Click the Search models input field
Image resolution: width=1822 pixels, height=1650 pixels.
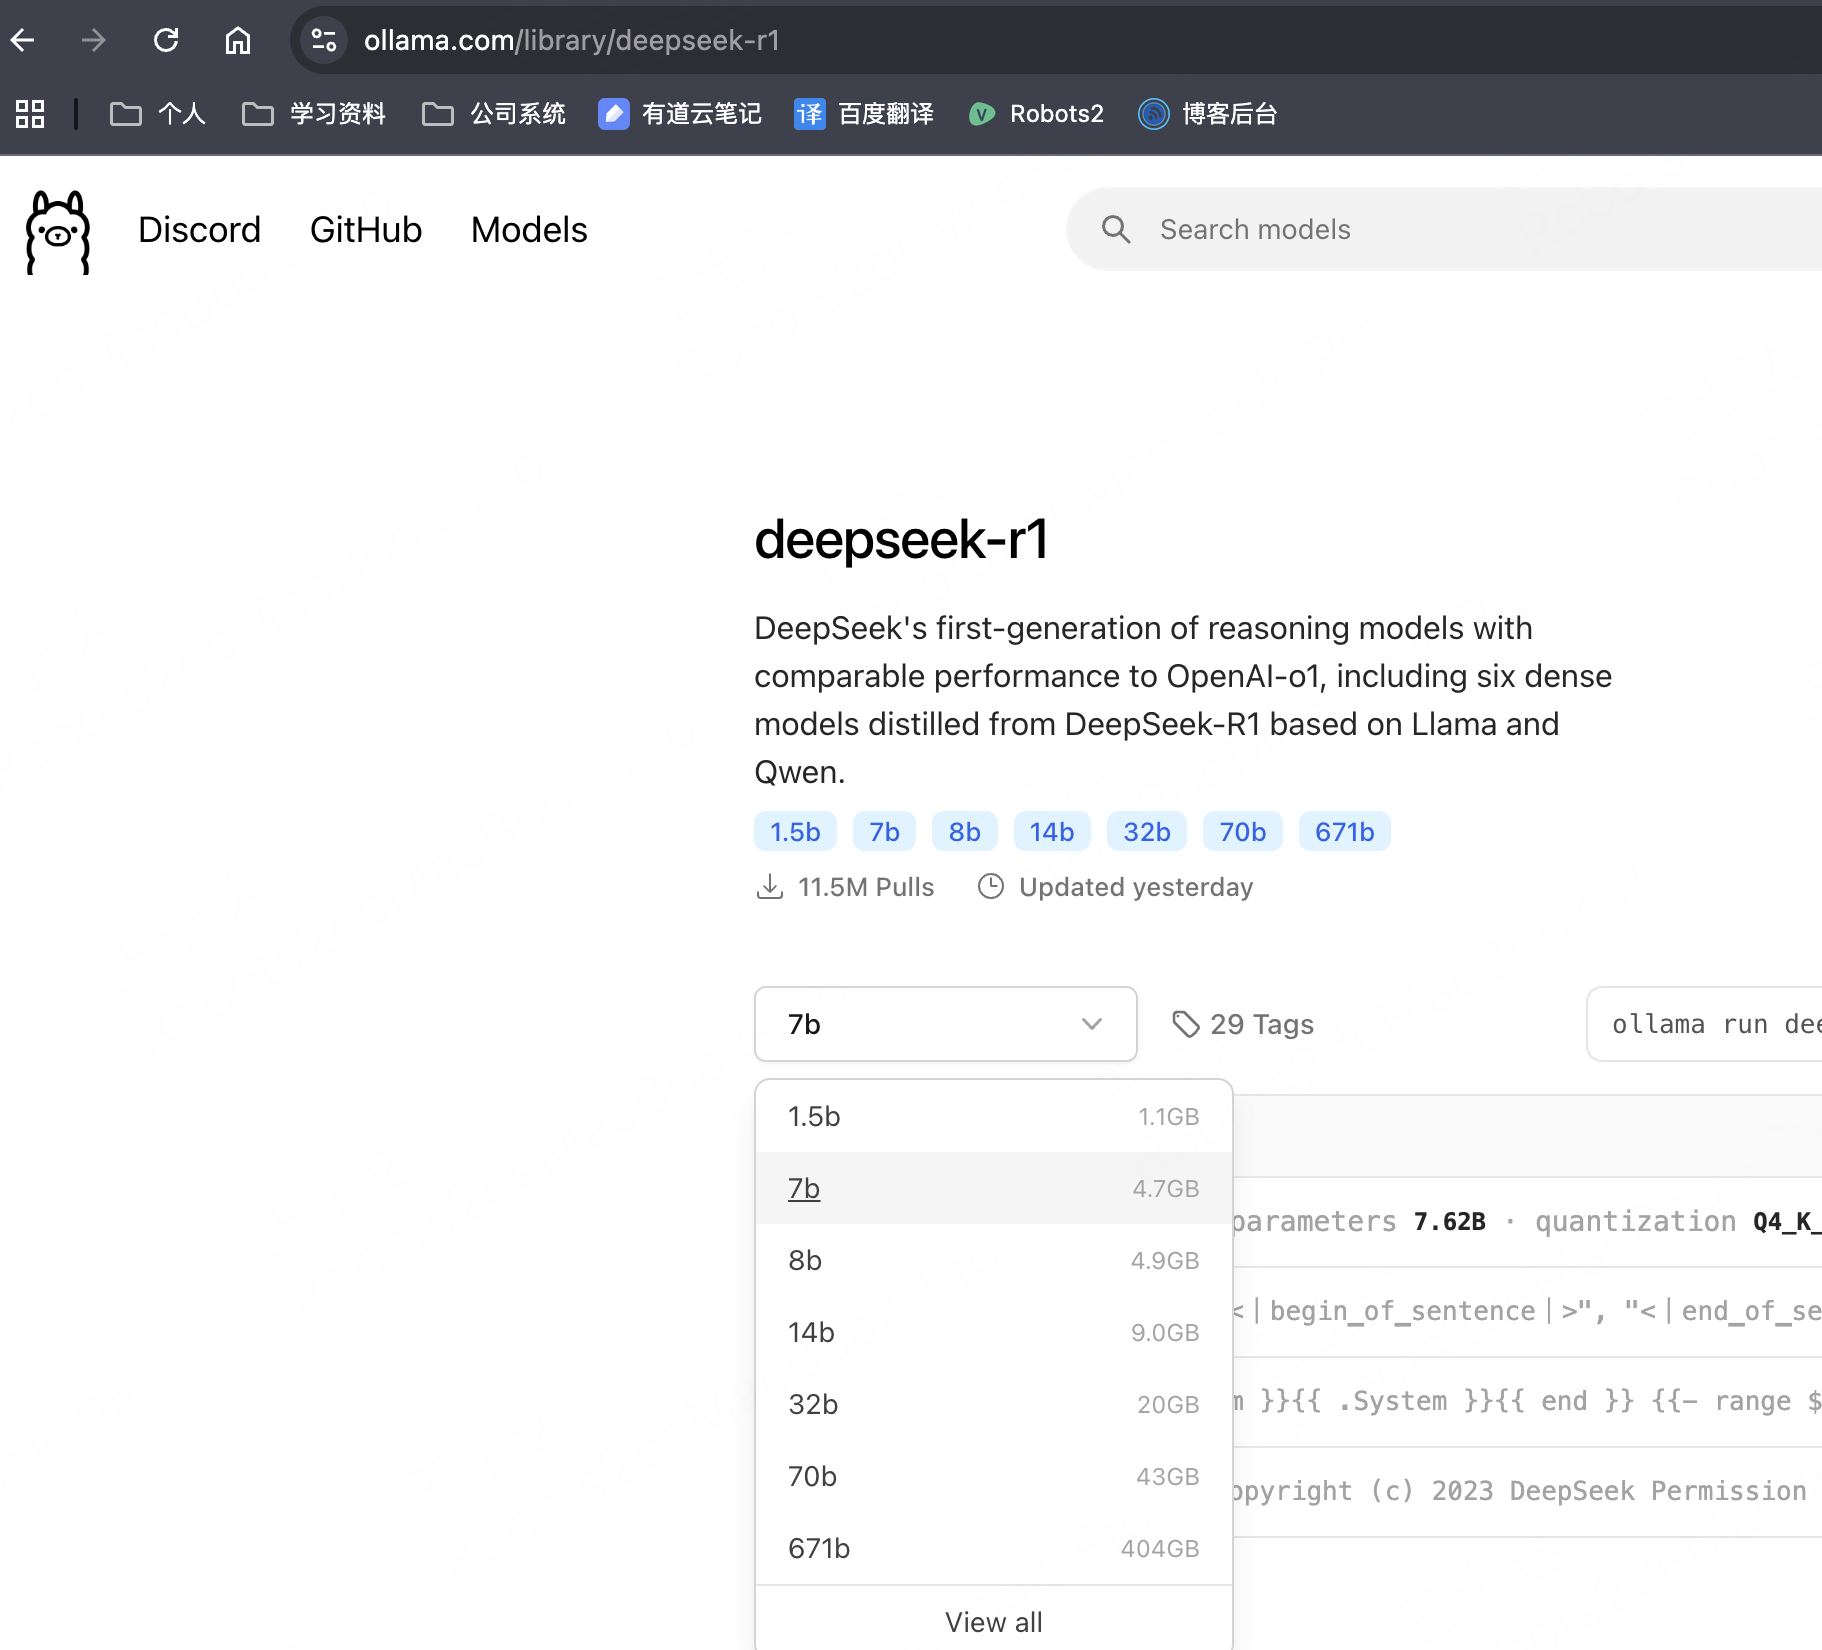(x=1400, y=229)
